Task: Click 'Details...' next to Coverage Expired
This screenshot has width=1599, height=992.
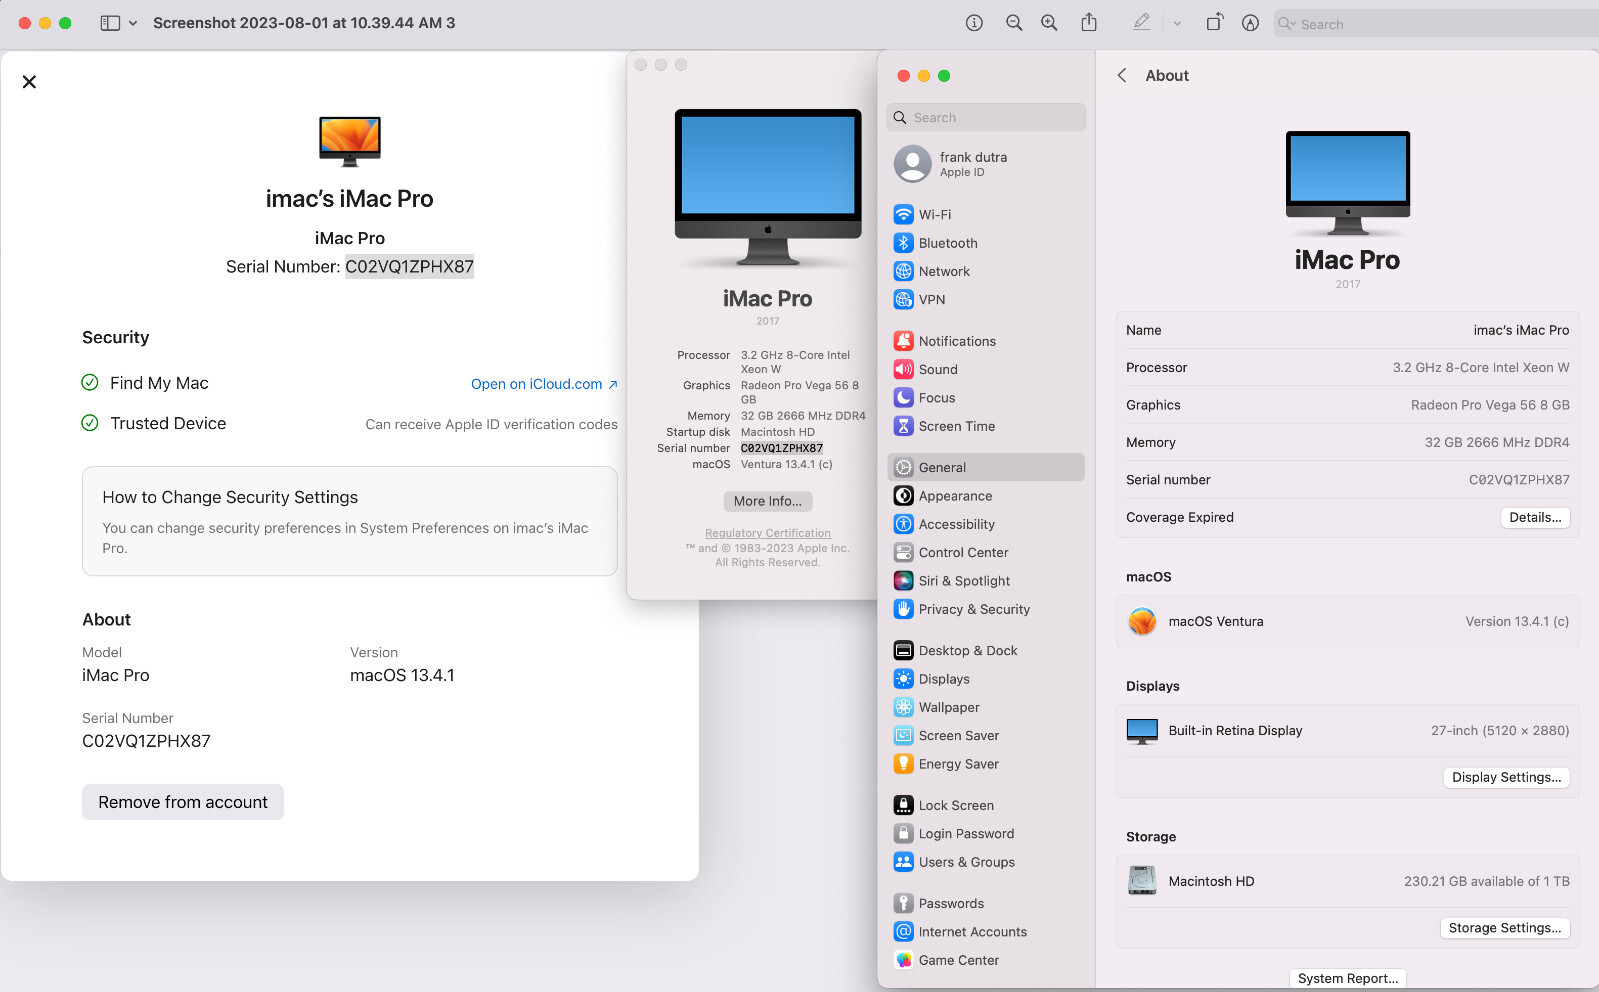Action: point(1535,517)
